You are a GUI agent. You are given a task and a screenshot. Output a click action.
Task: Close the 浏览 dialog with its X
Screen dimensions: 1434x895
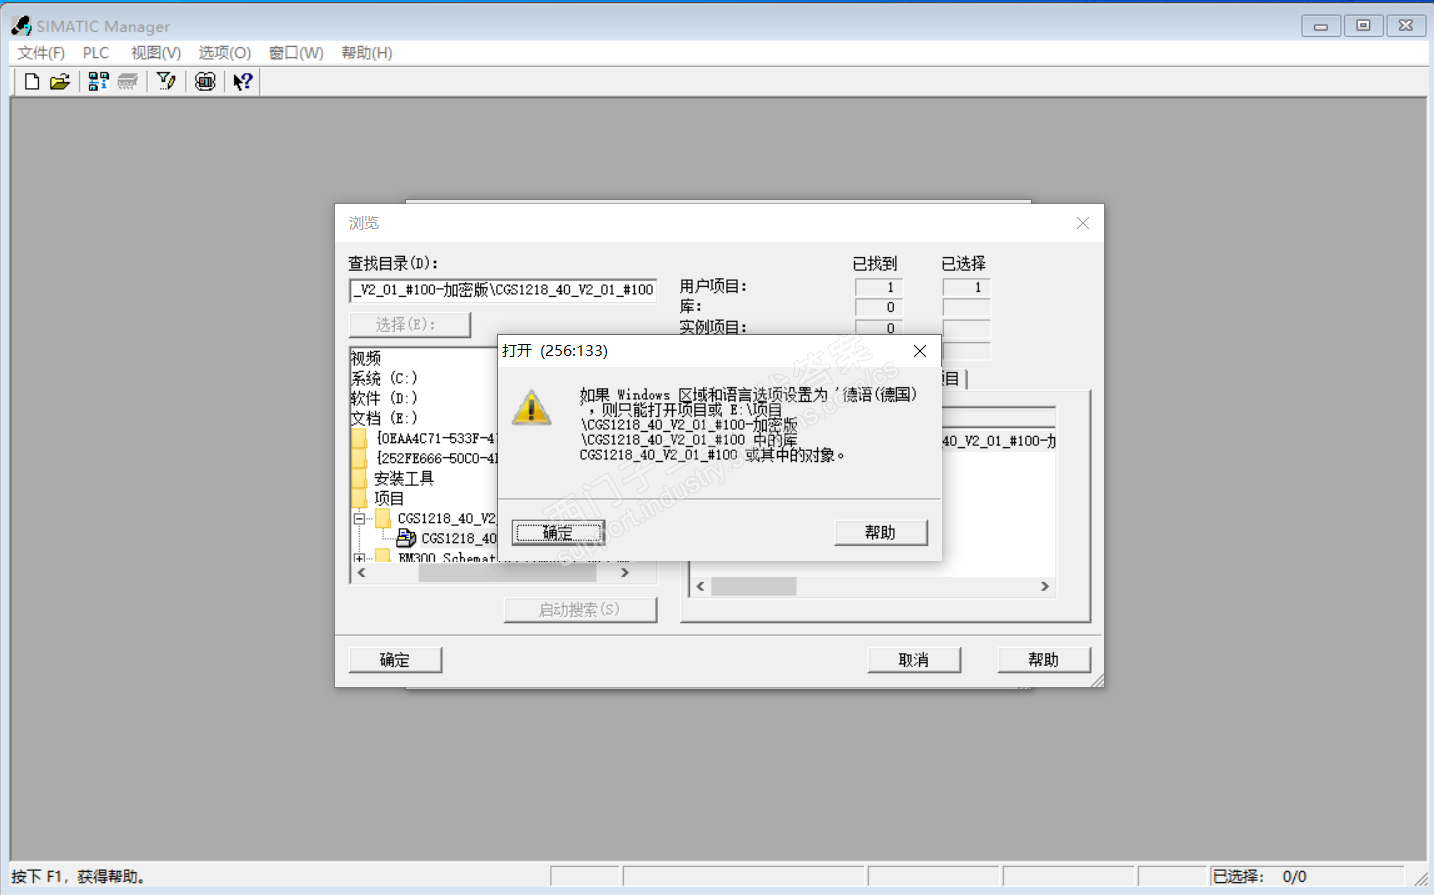pyautogui.click(x=1083, y=223)
